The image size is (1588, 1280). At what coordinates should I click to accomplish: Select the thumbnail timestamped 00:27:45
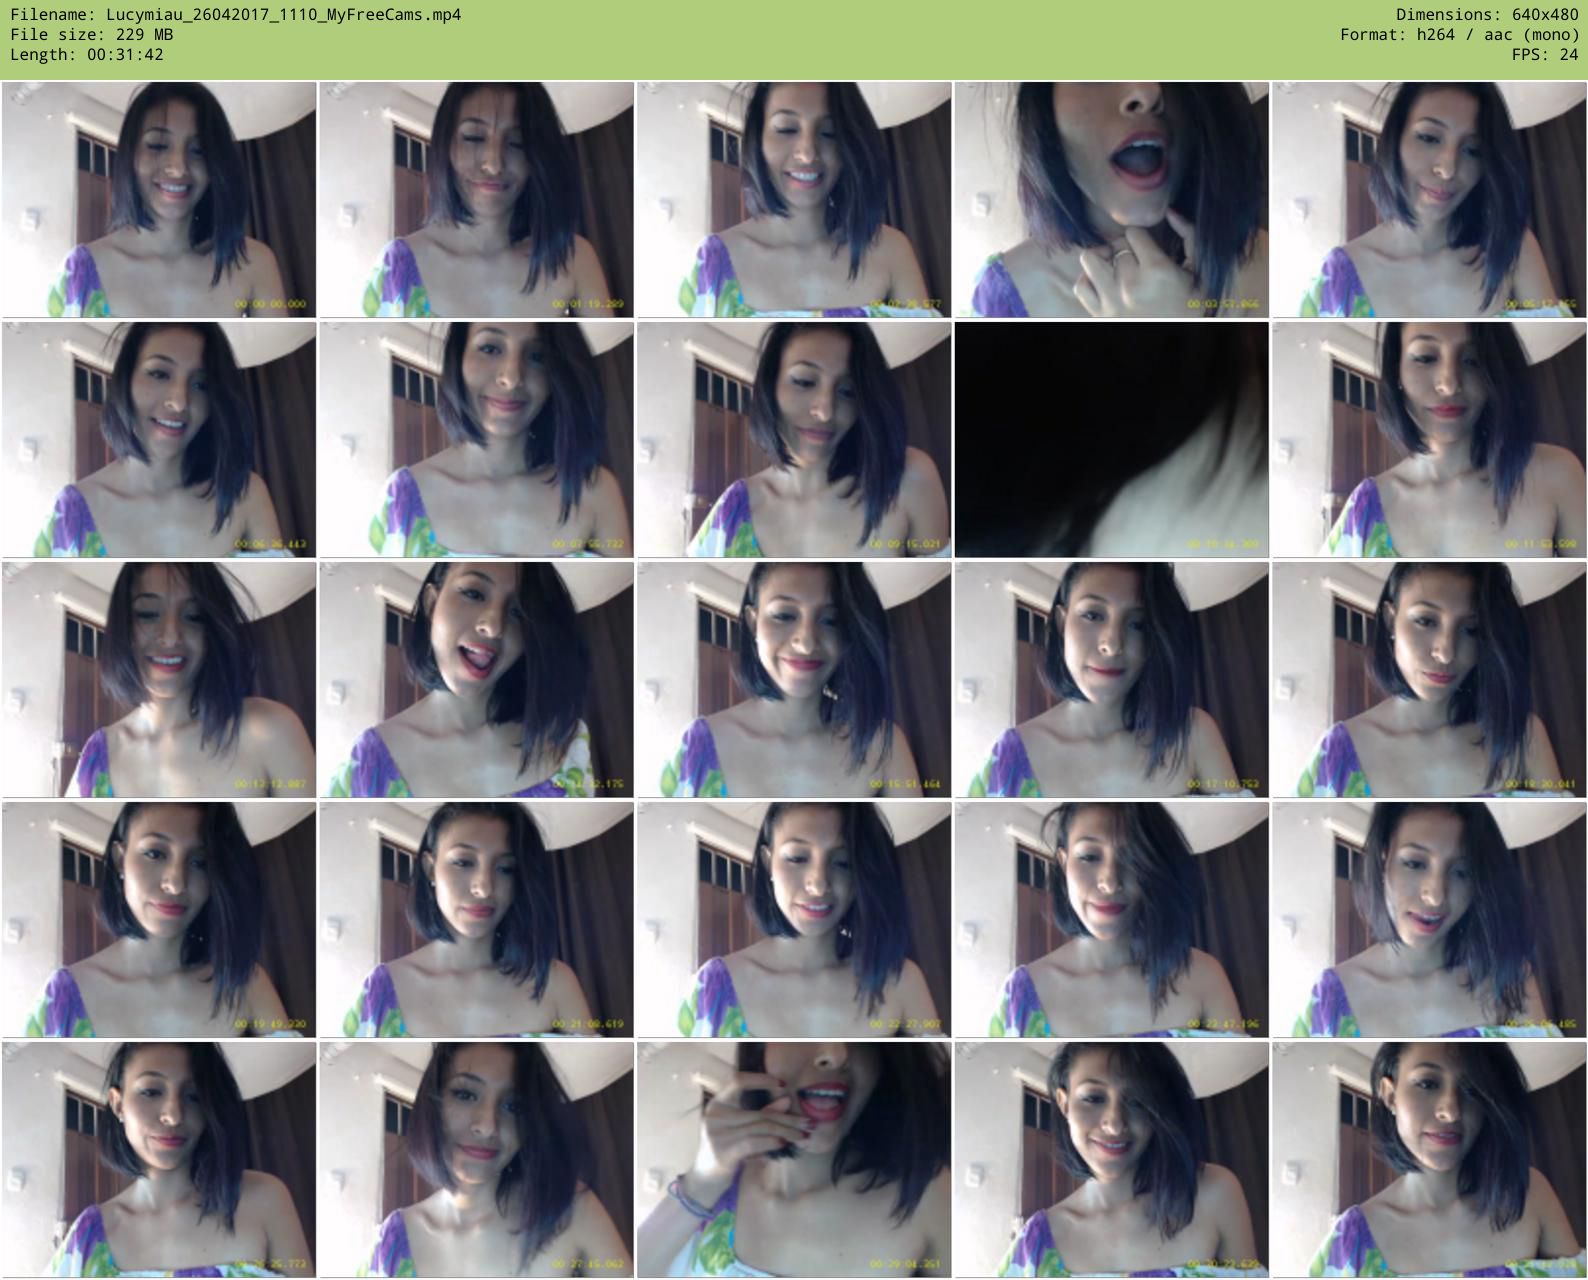click(x=476, y=1160)
